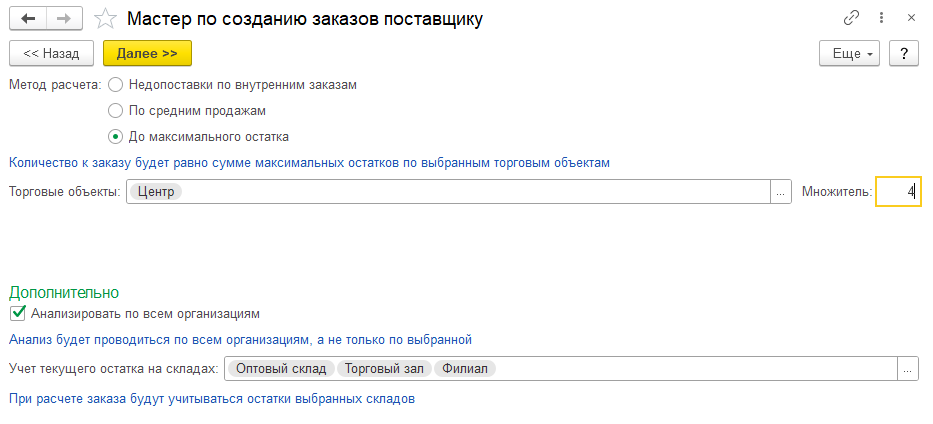Viewport: 933px width, 424px height.
Task: Go back with '<< Назад' button
Action: pyautogui.click(x=51, y=52)
